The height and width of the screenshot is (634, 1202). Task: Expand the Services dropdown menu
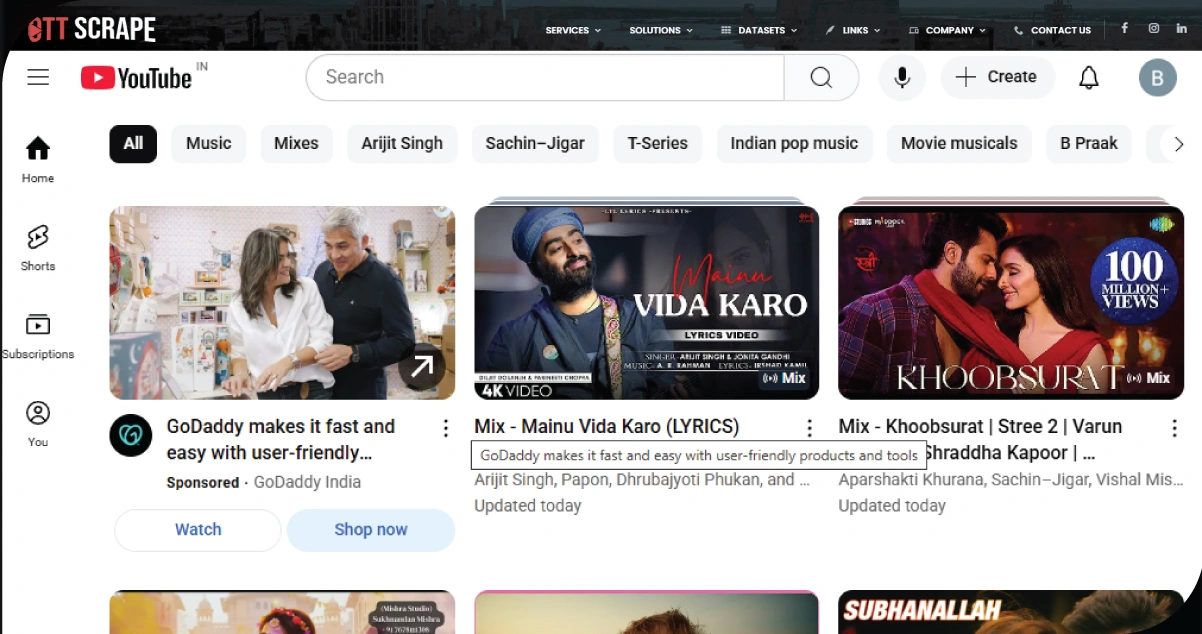[x=573, y=30]
